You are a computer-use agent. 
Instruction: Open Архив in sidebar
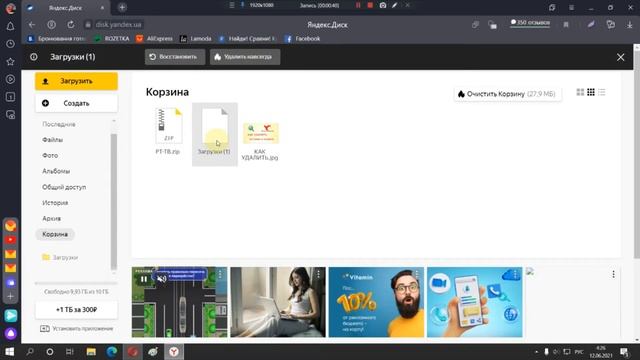(51, 218)
